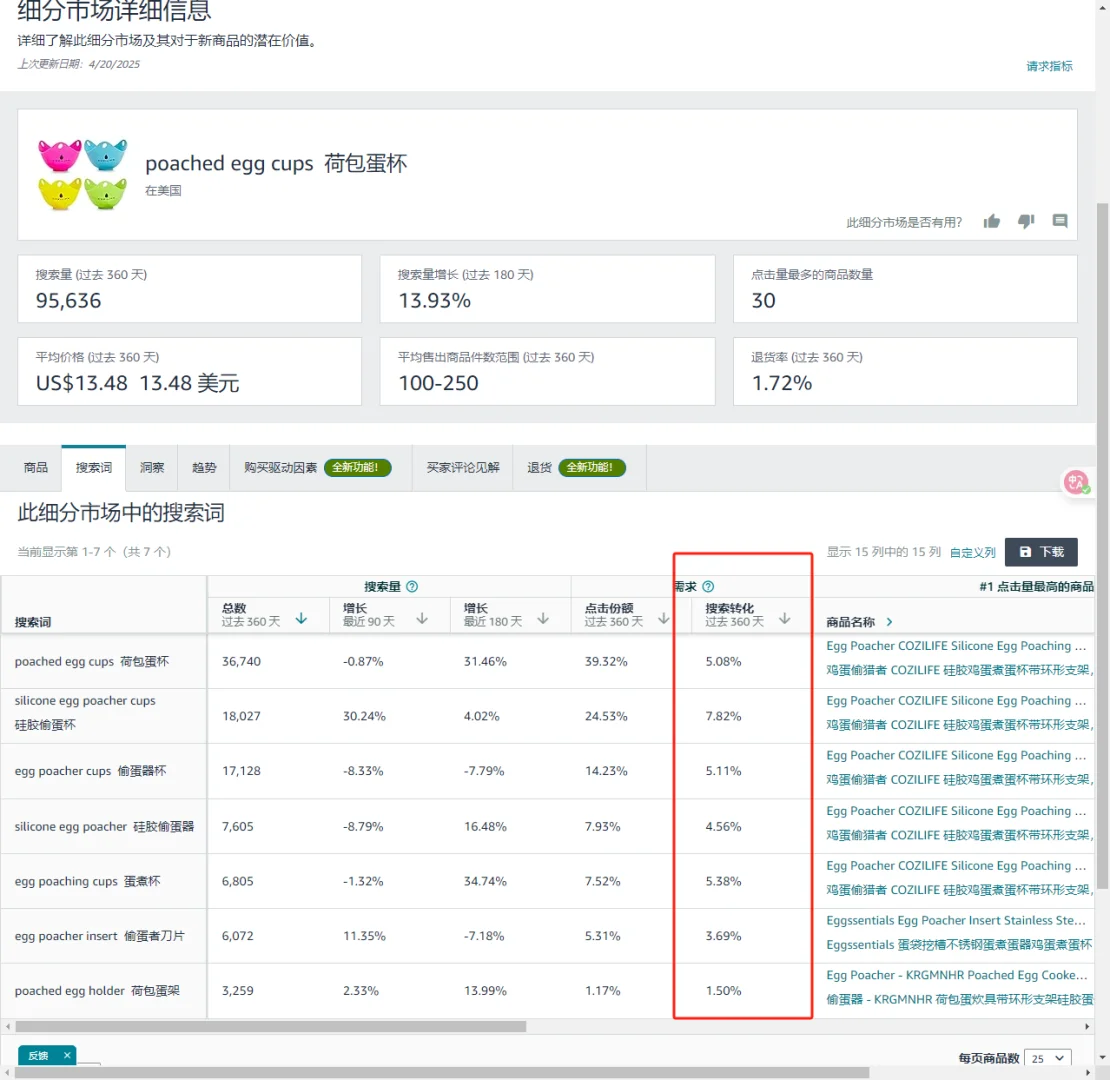Click the 7.82% search conversion cell

point(723,716)
